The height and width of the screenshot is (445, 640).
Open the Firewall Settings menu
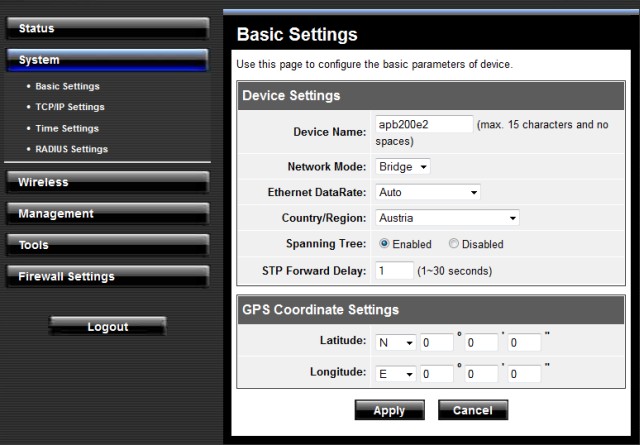[x=107, y=276]
